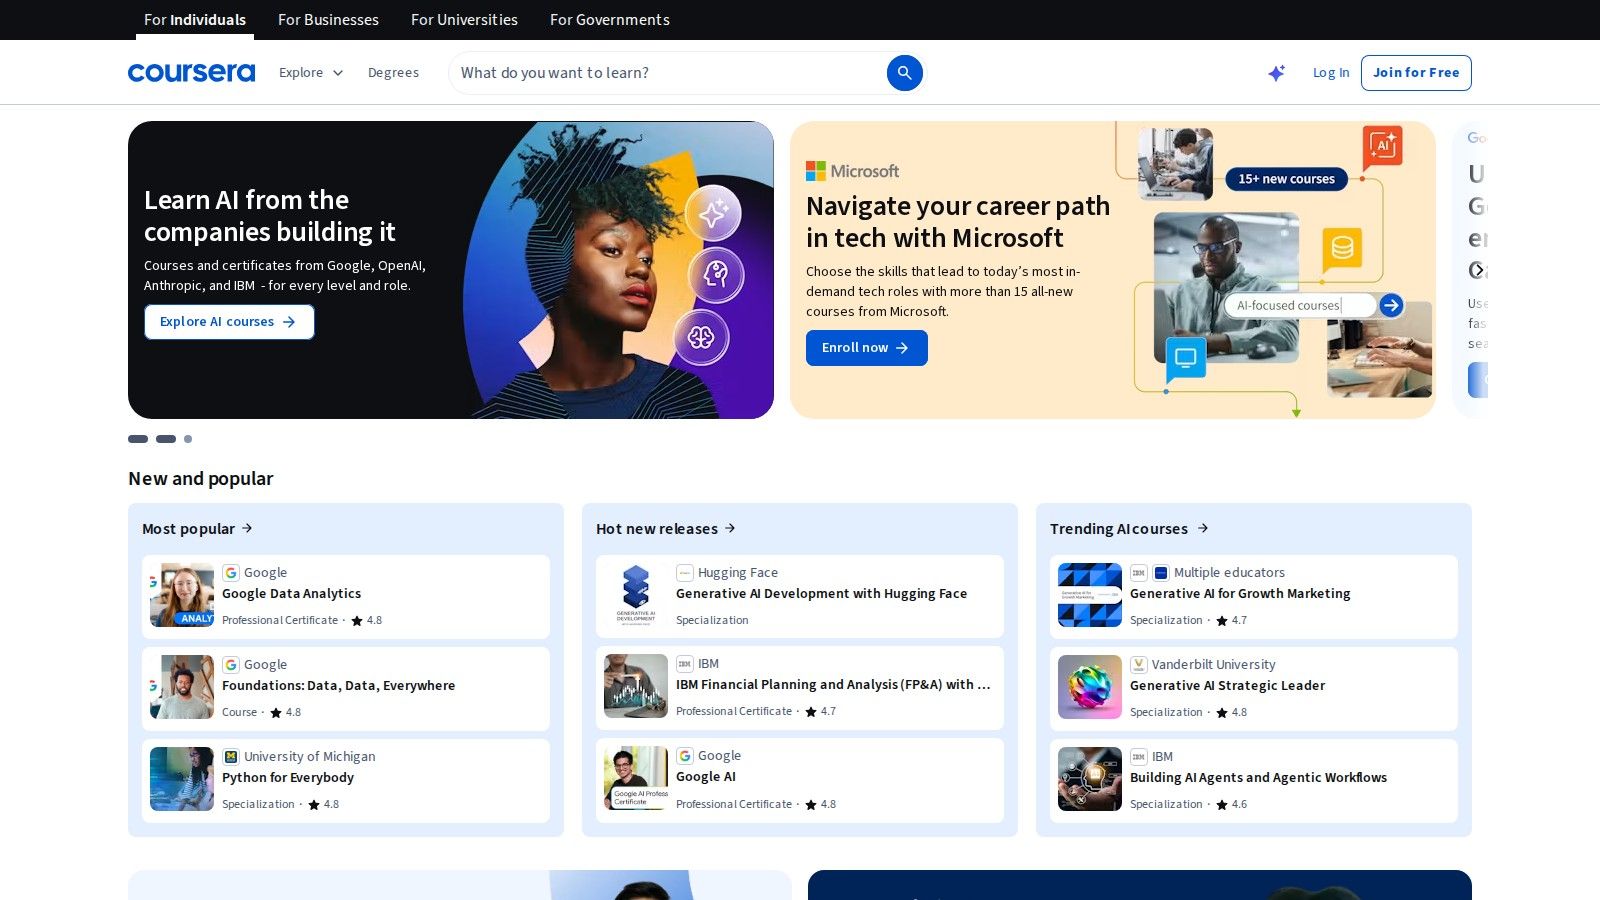The image size is (1600, 900).
Task: Click the IBM logo in Building AI Agents card
Action: [x=1139, y=757]
